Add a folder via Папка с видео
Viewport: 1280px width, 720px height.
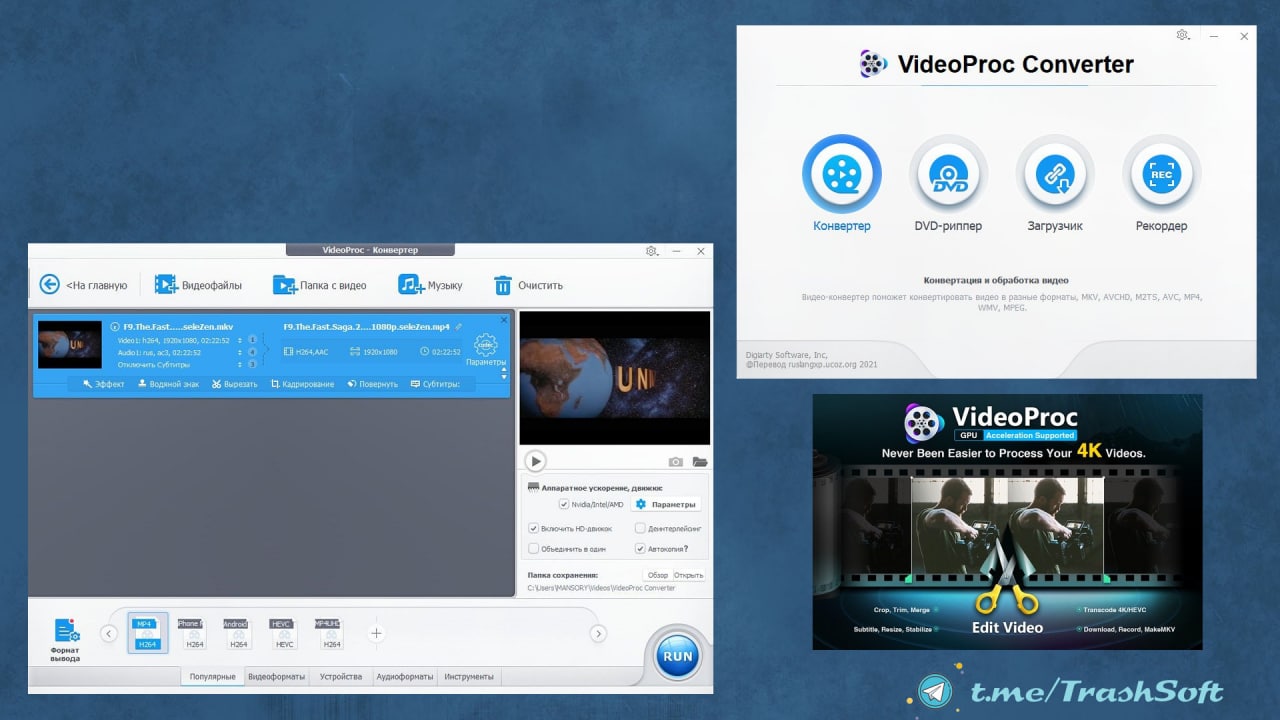click(x=320, y=285)
